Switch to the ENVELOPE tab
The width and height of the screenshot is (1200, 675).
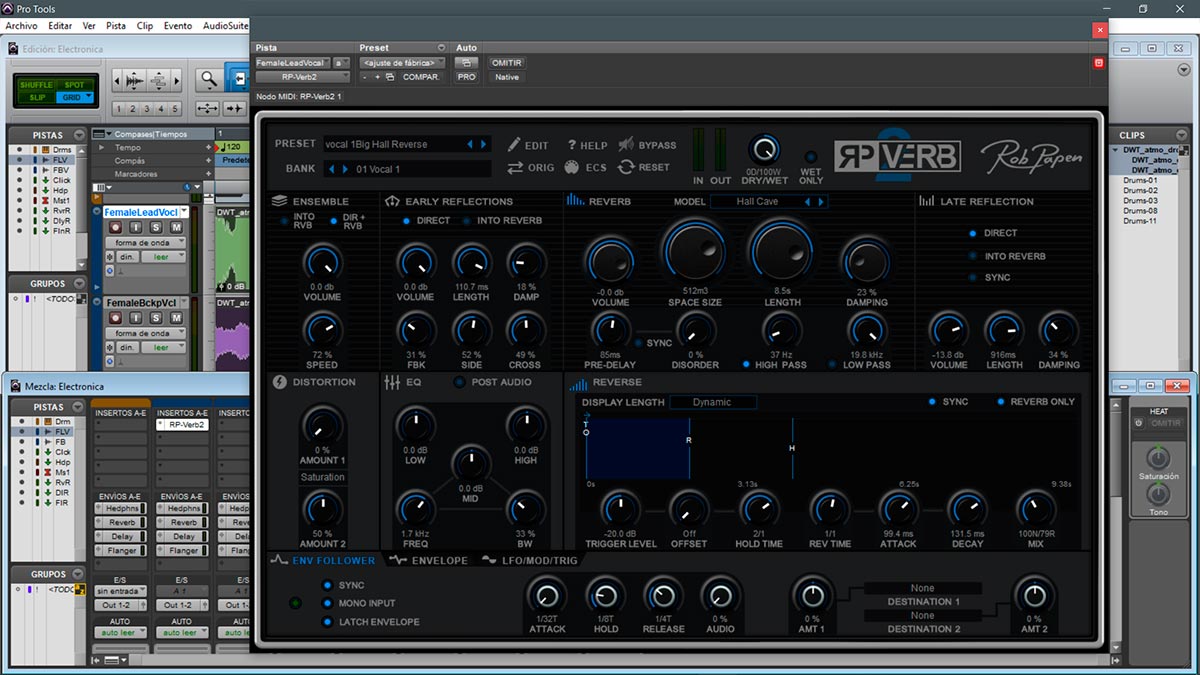(x=428, y=561)
